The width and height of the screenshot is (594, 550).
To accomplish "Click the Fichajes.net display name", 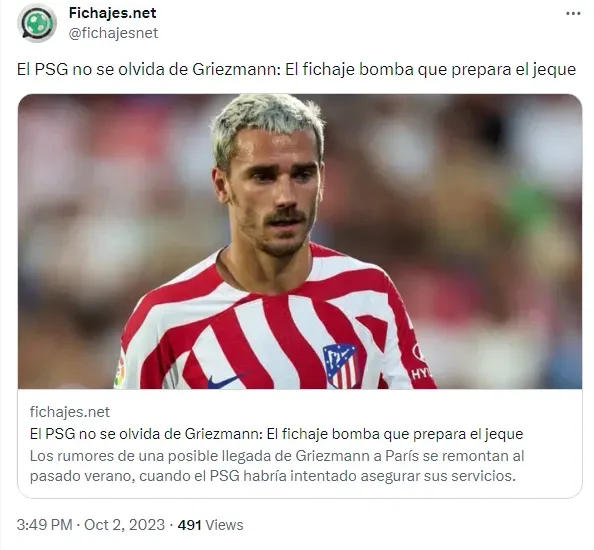I will (113, 13).
